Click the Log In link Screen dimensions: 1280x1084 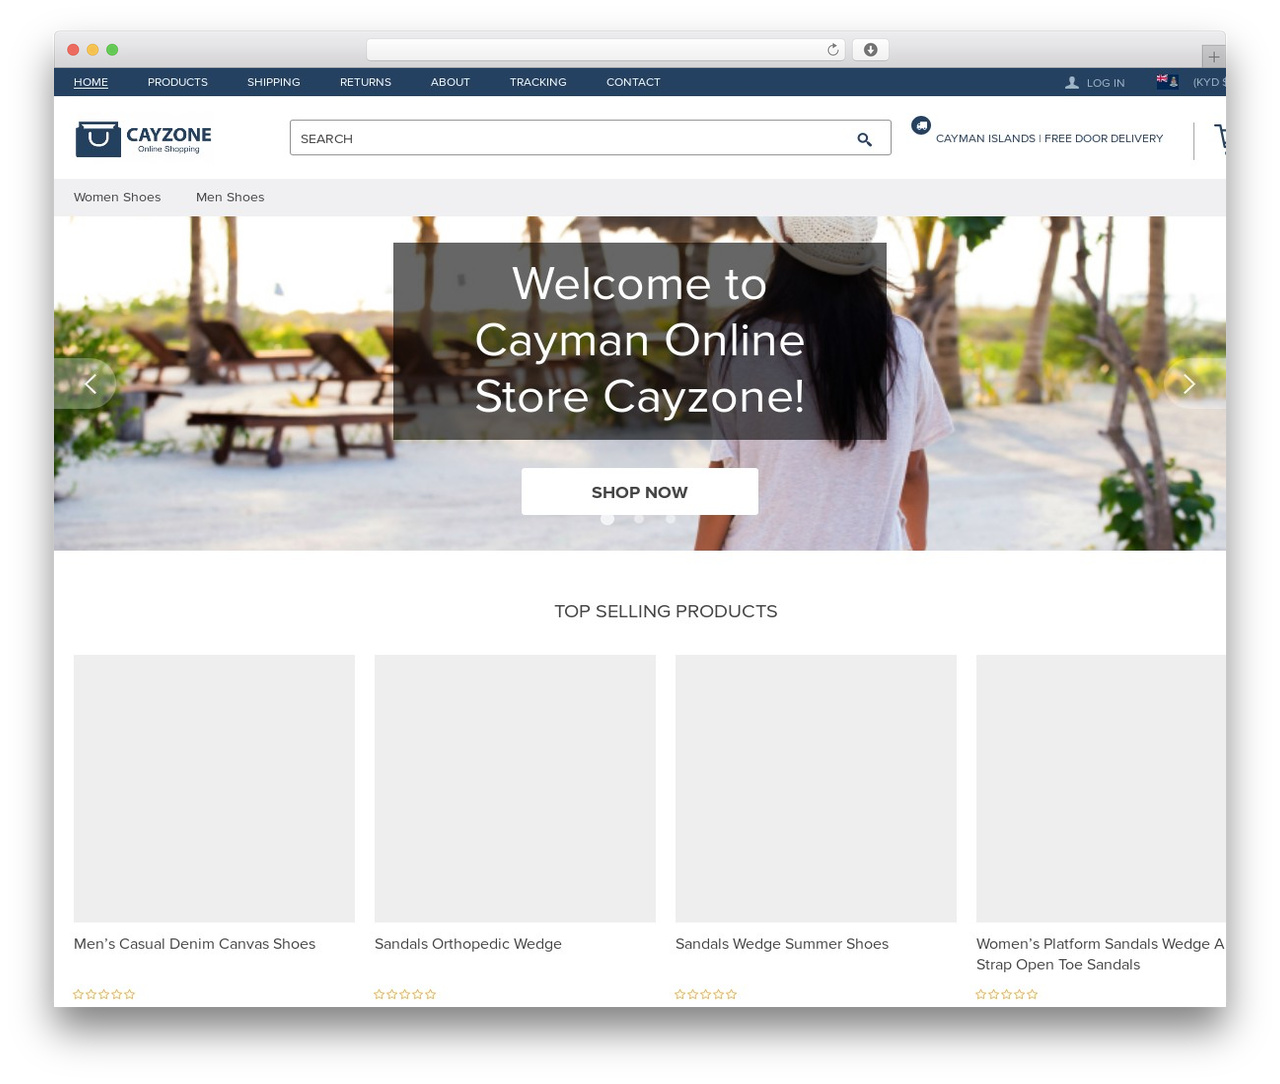[1105, 83]
